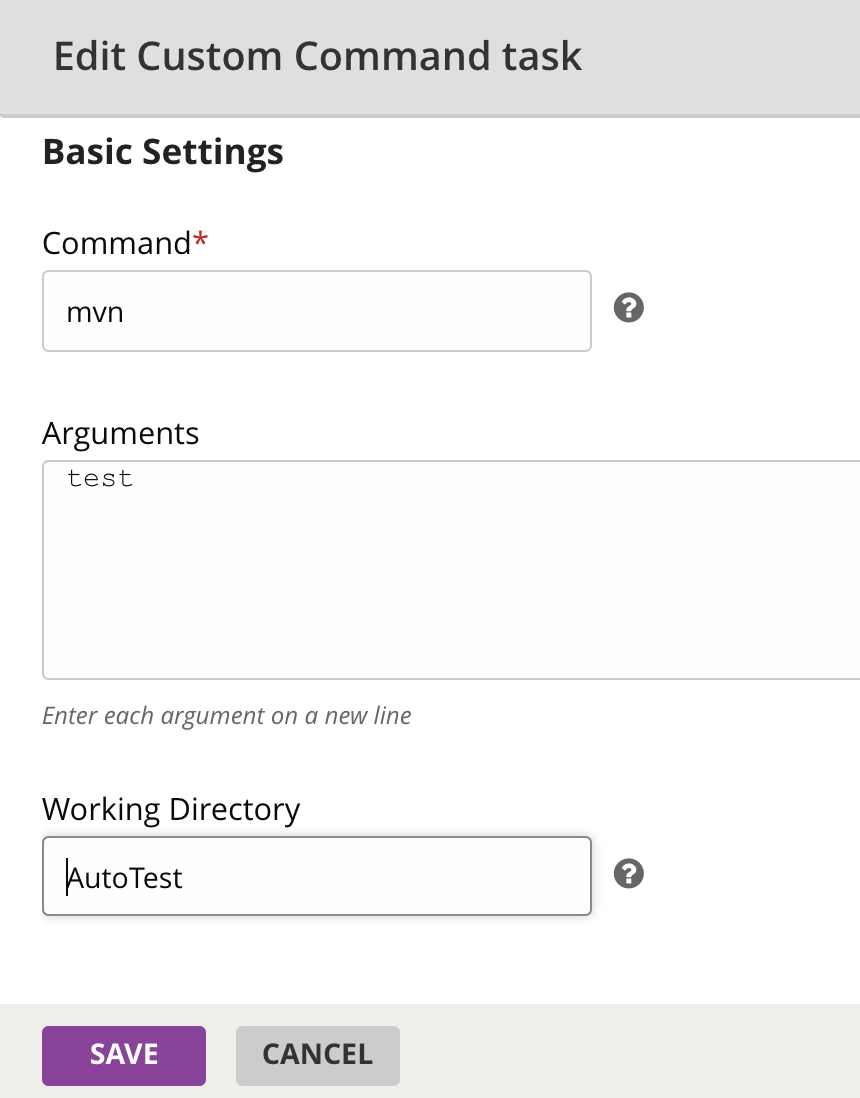Select the Working Directory input field
Screen dimensions: 860x1098
point(316,876)
